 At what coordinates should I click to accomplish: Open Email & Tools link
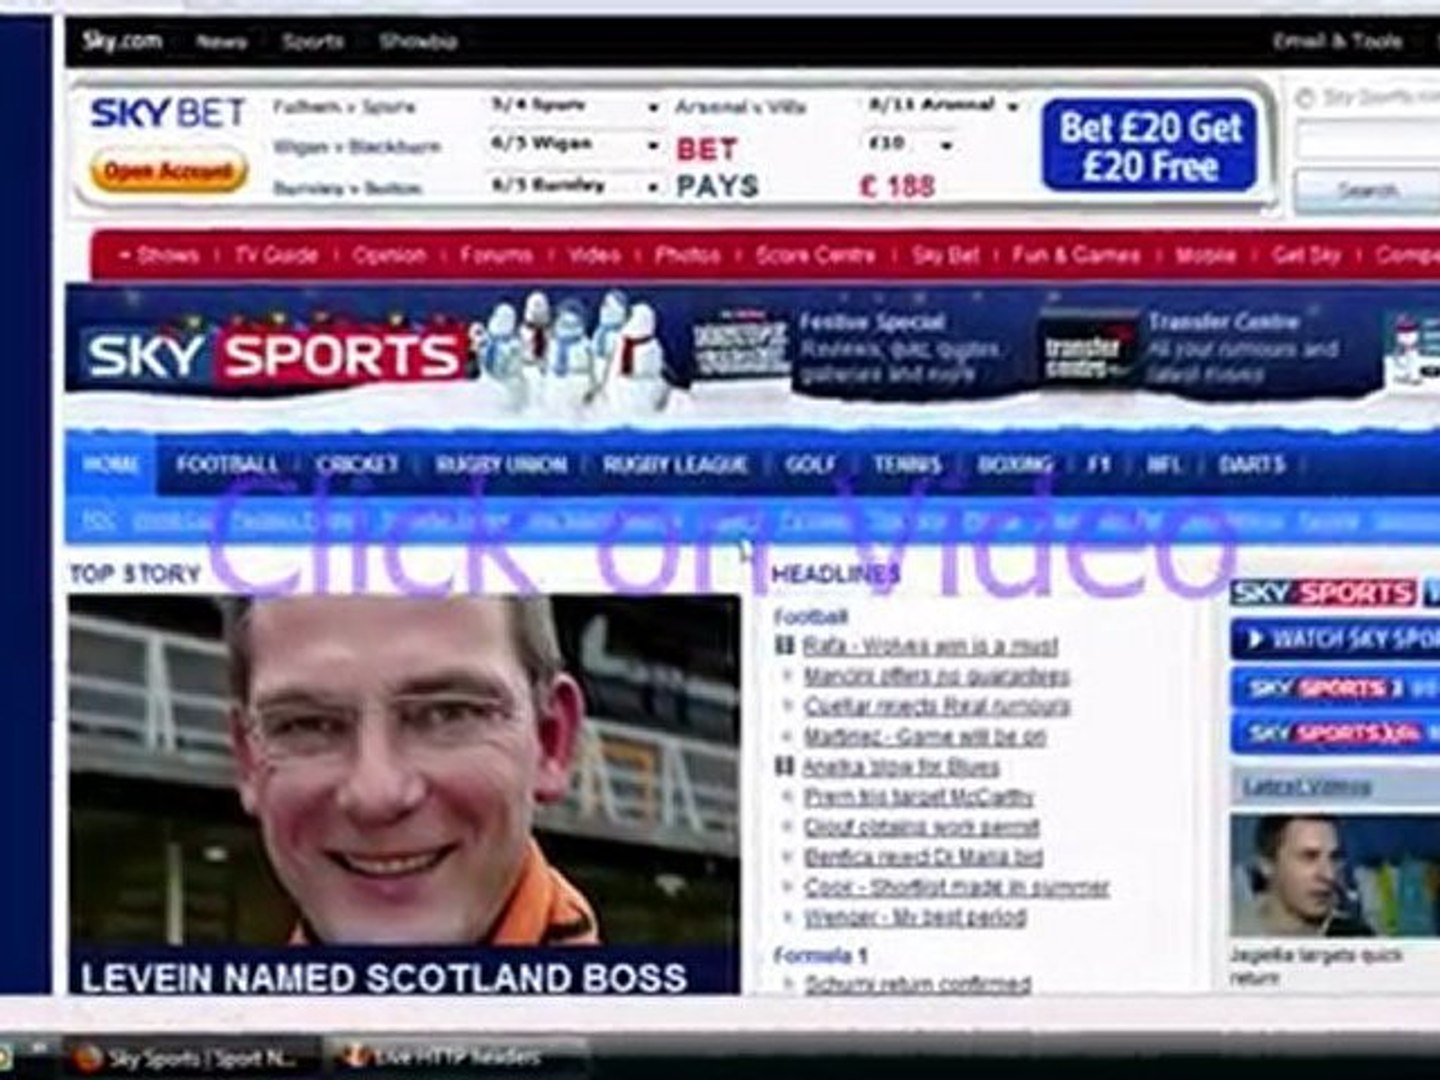click(x=1338, y=41)
